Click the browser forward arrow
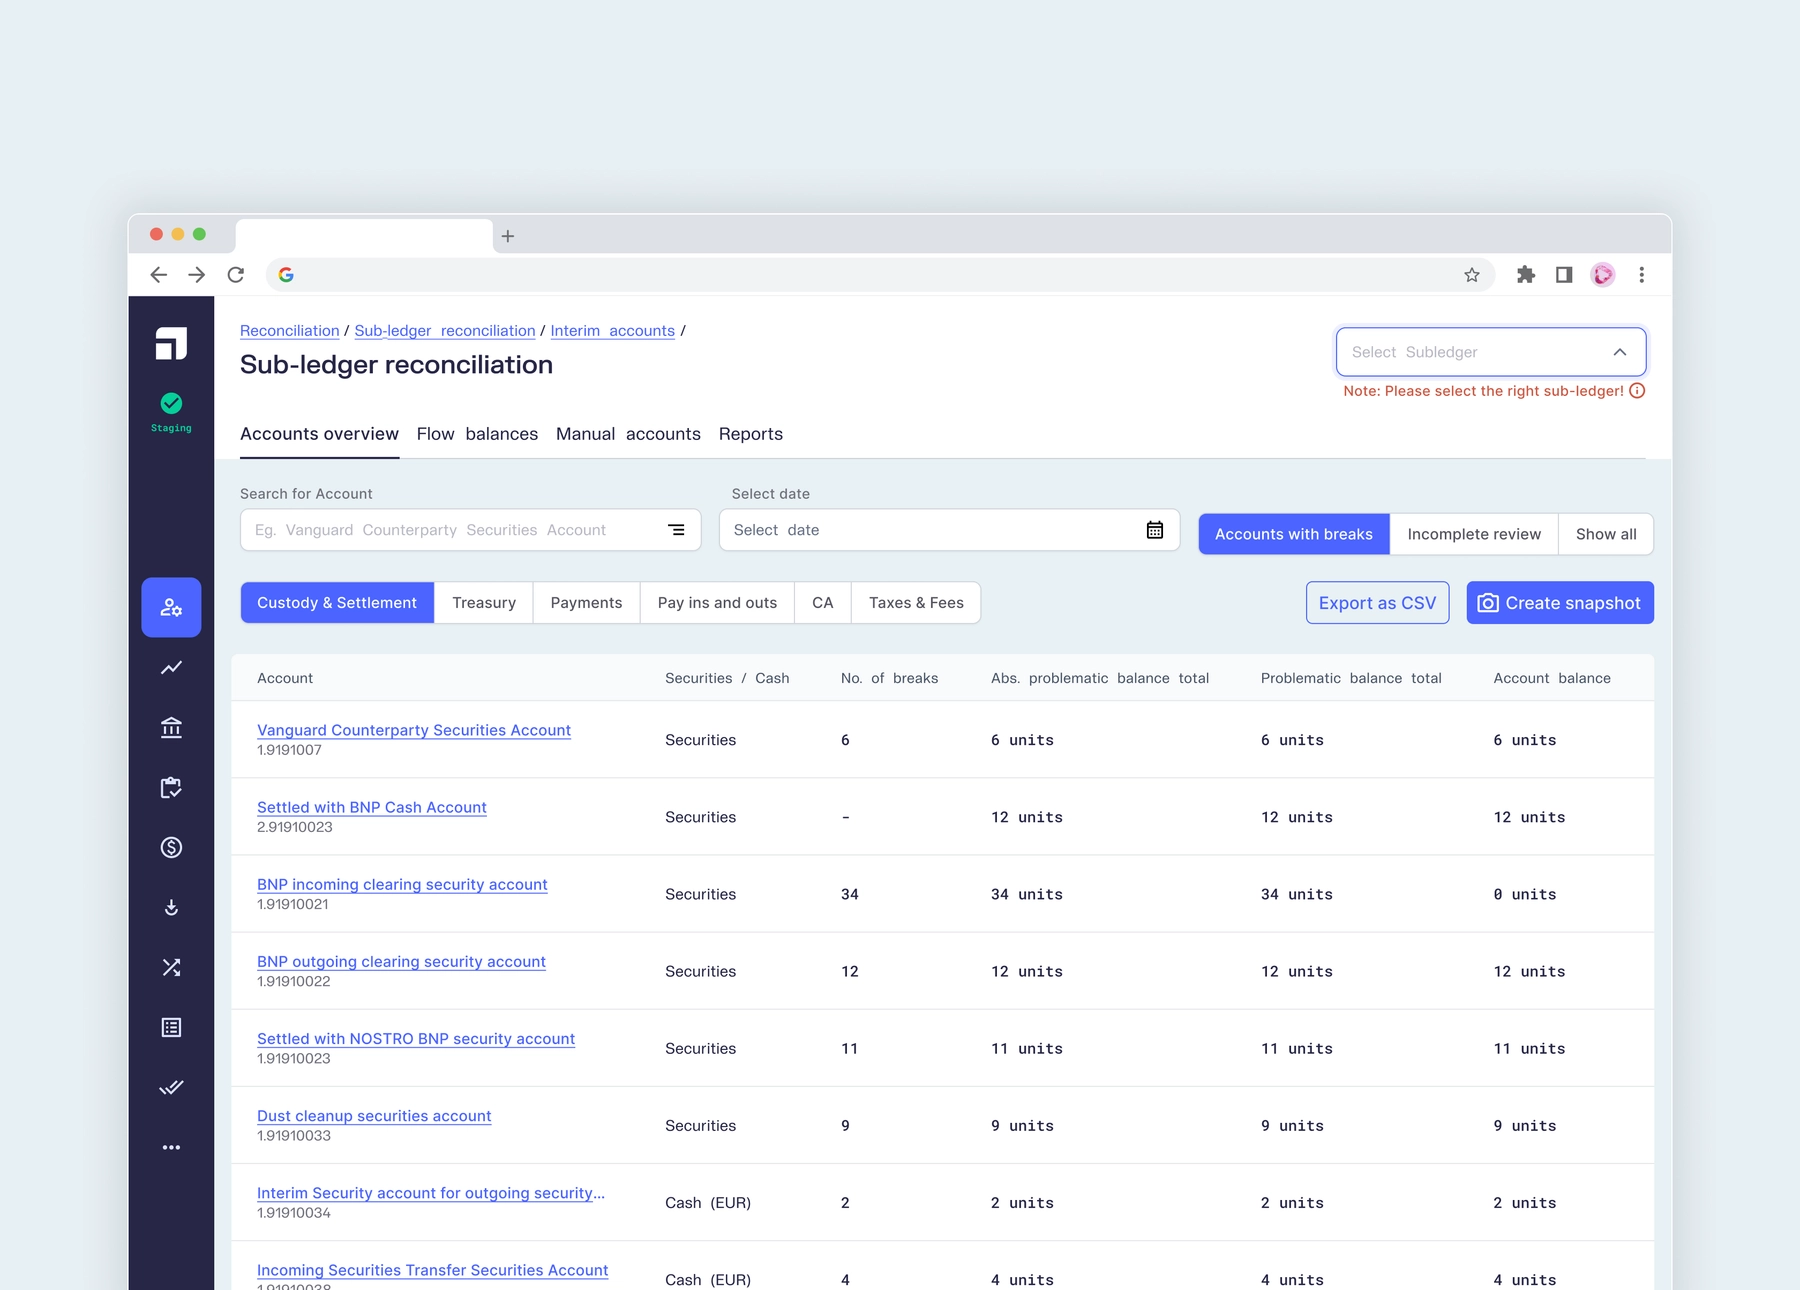 click(x=197, y=275)
